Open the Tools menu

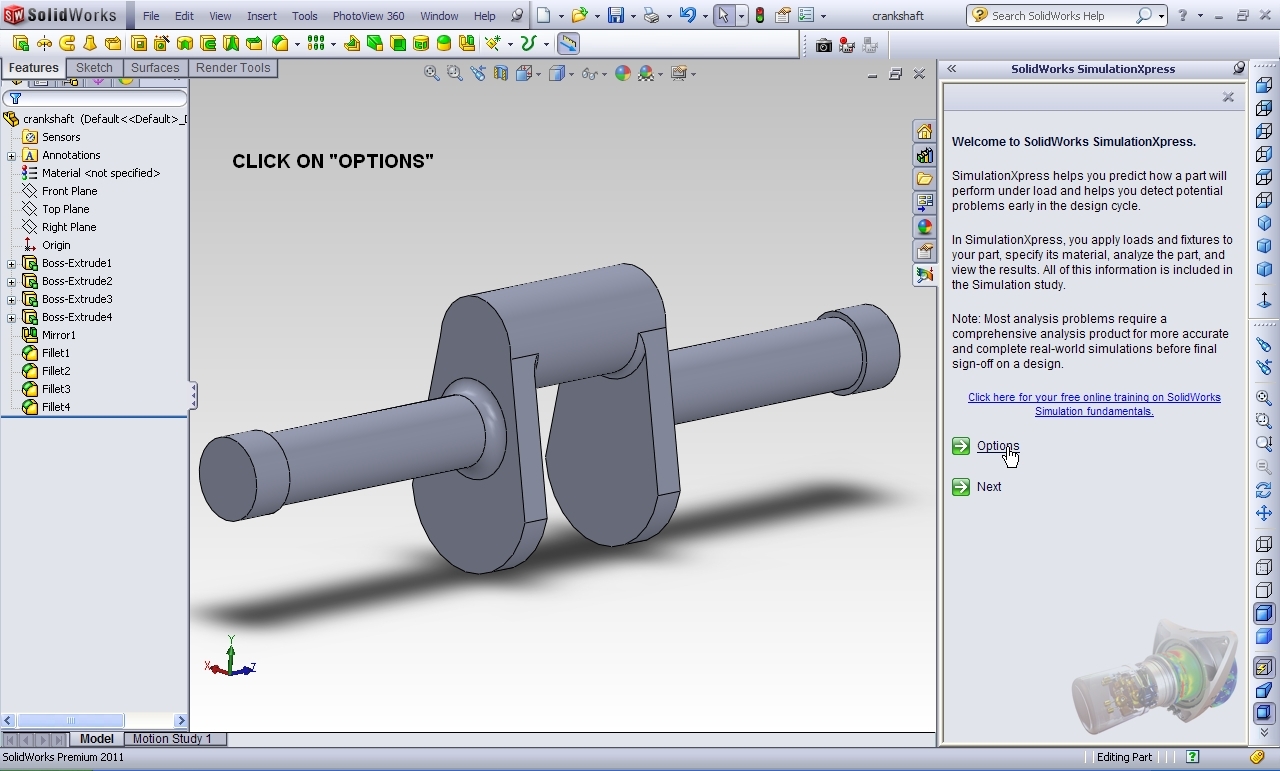(305, 16)
